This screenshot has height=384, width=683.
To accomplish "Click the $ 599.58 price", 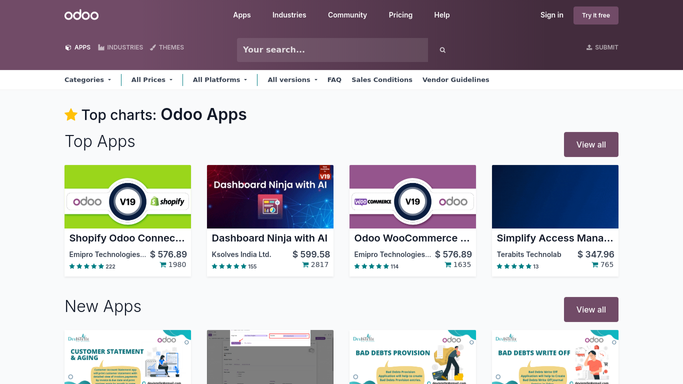I will point(311,254).
